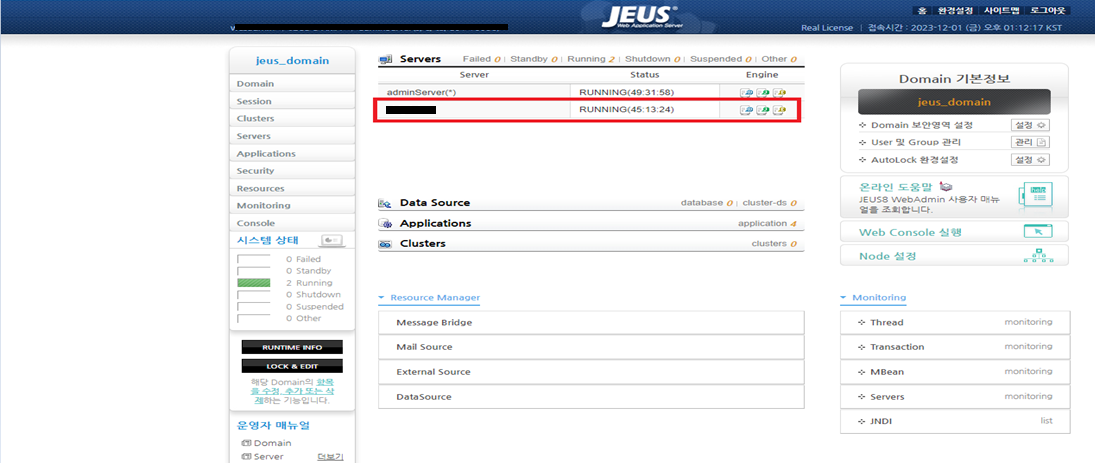Screen dimensions: 1095x473
Task: Click the Data Source heading
Action: 435,203
